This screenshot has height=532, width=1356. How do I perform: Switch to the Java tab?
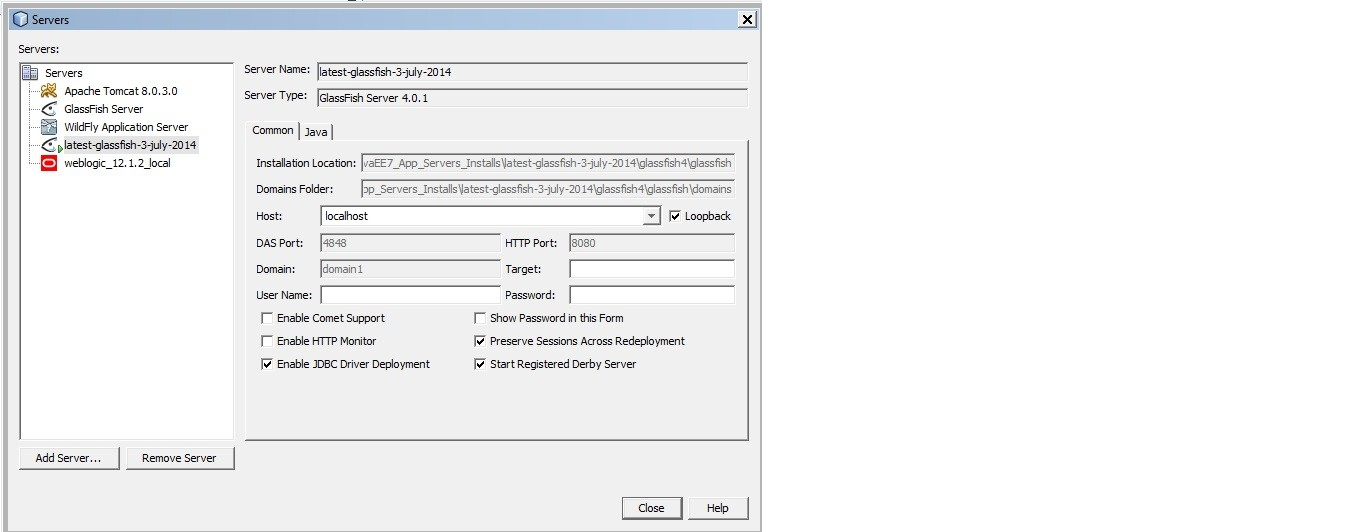[x=316, y=132]
